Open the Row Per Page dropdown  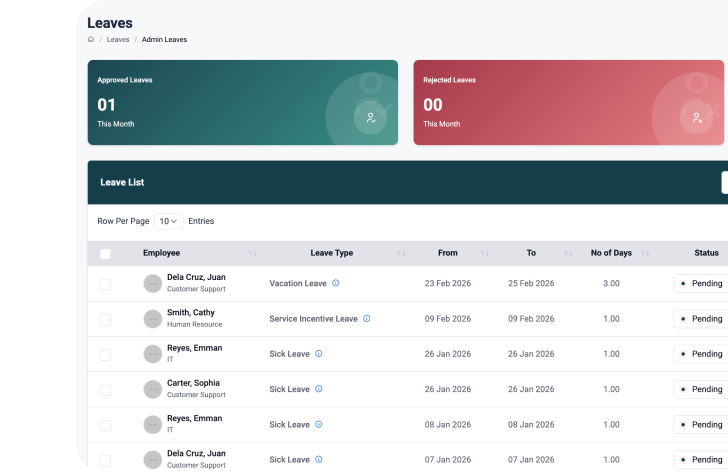(x=168, y=221)
